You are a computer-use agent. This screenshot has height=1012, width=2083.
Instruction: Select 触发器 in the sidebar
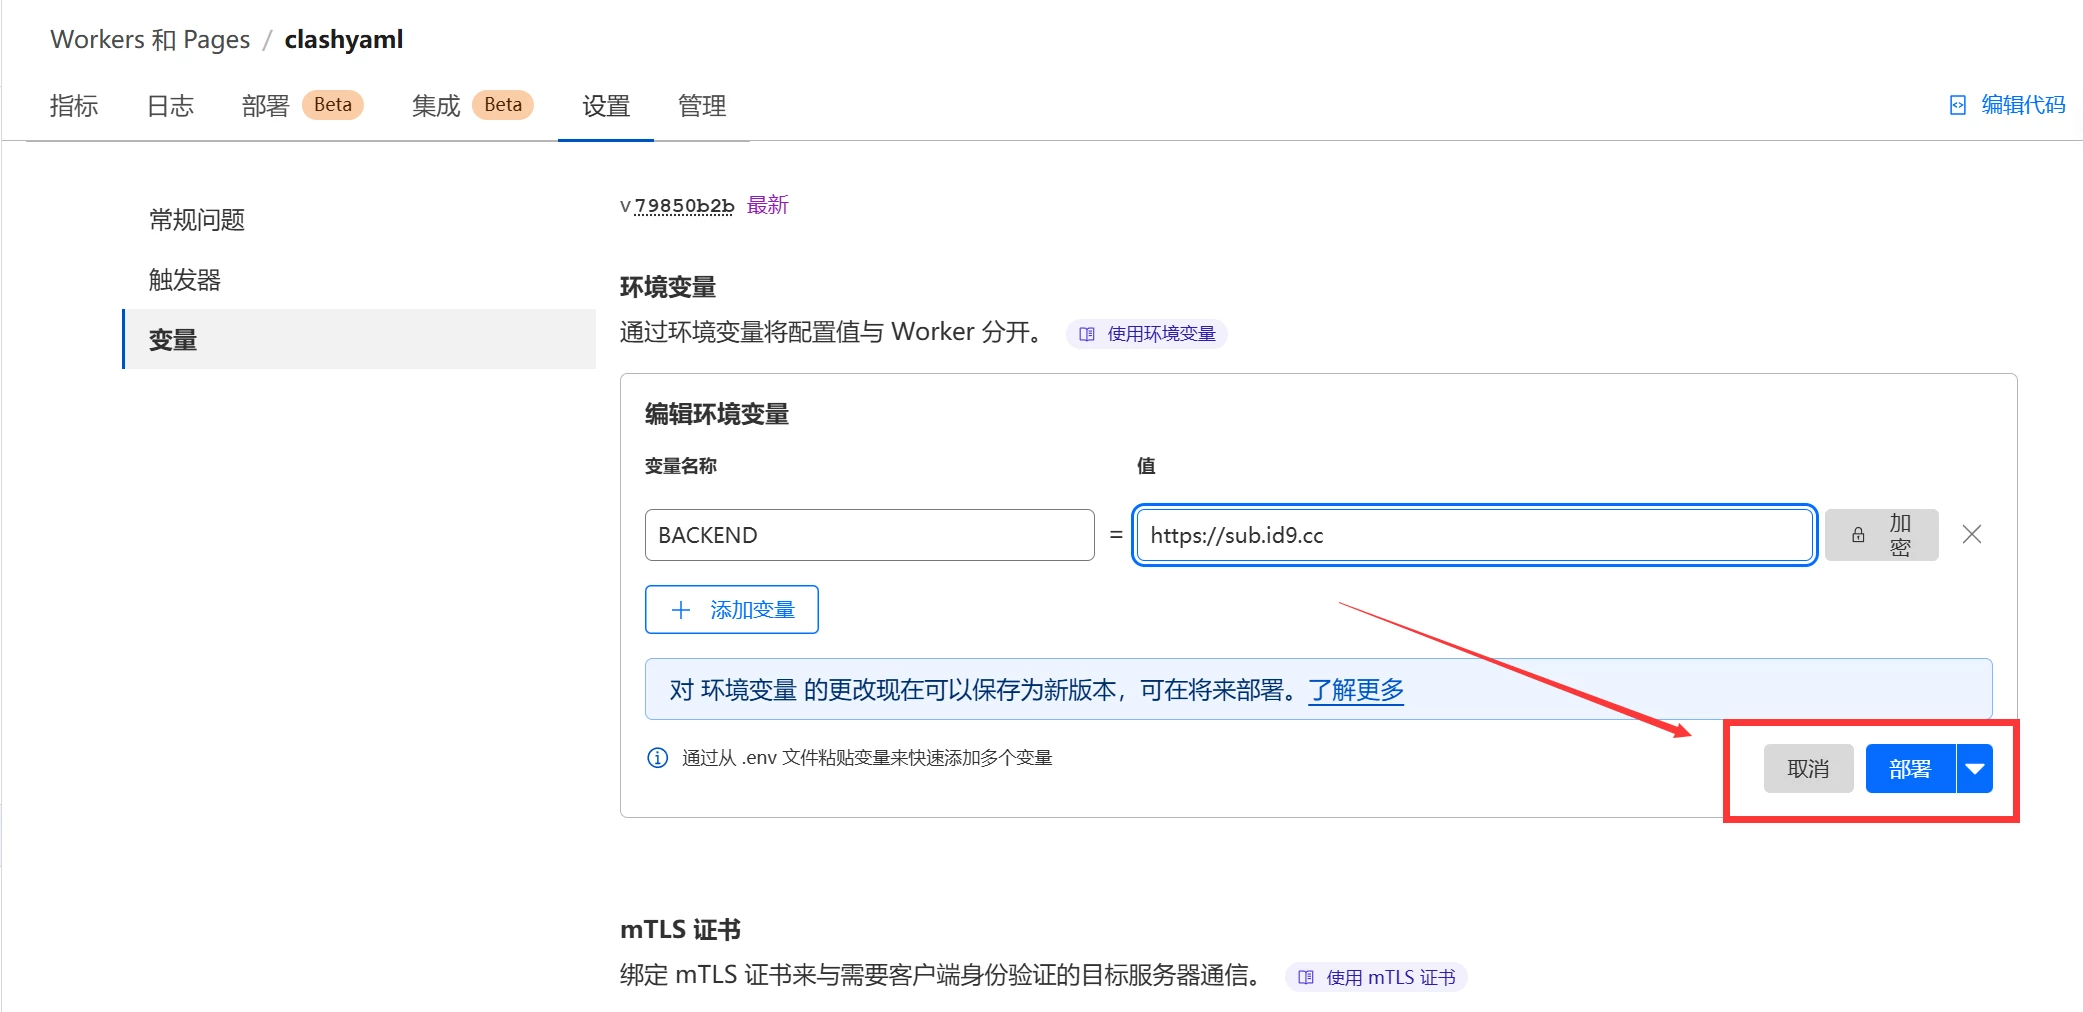[x=185, y=280]
